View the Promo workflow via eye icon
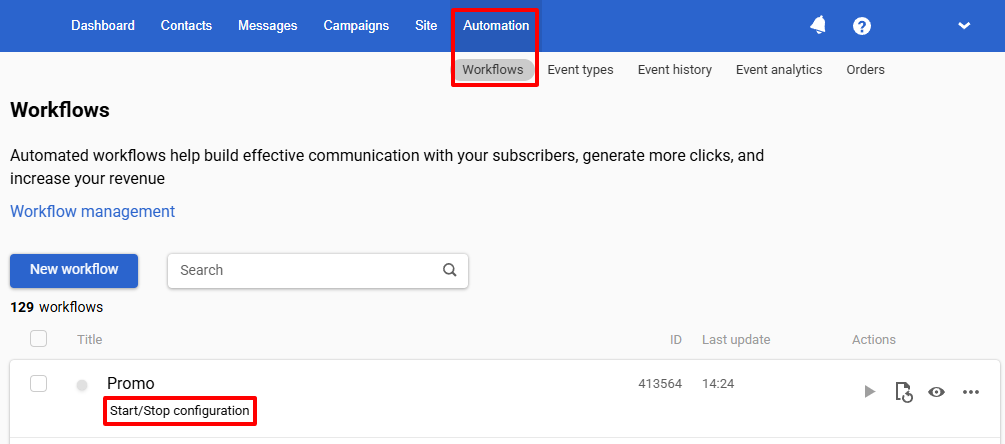1005x444 pixels. click(x=937, y=391)
